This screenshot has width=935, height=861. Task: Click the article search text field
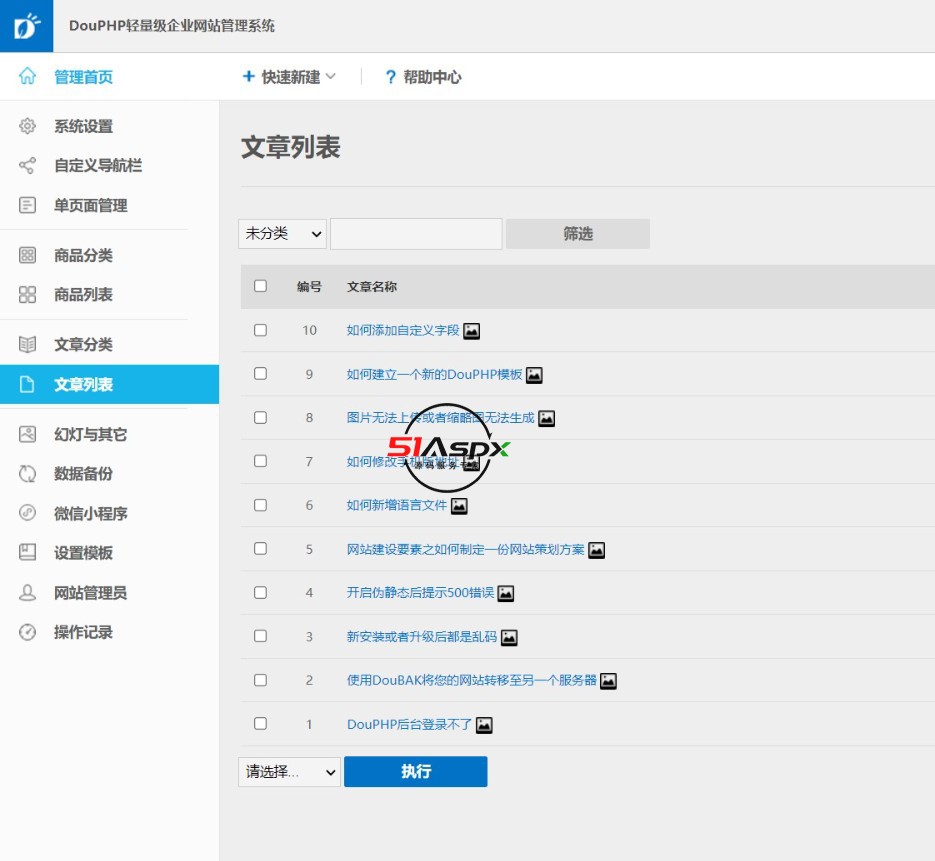416,234
